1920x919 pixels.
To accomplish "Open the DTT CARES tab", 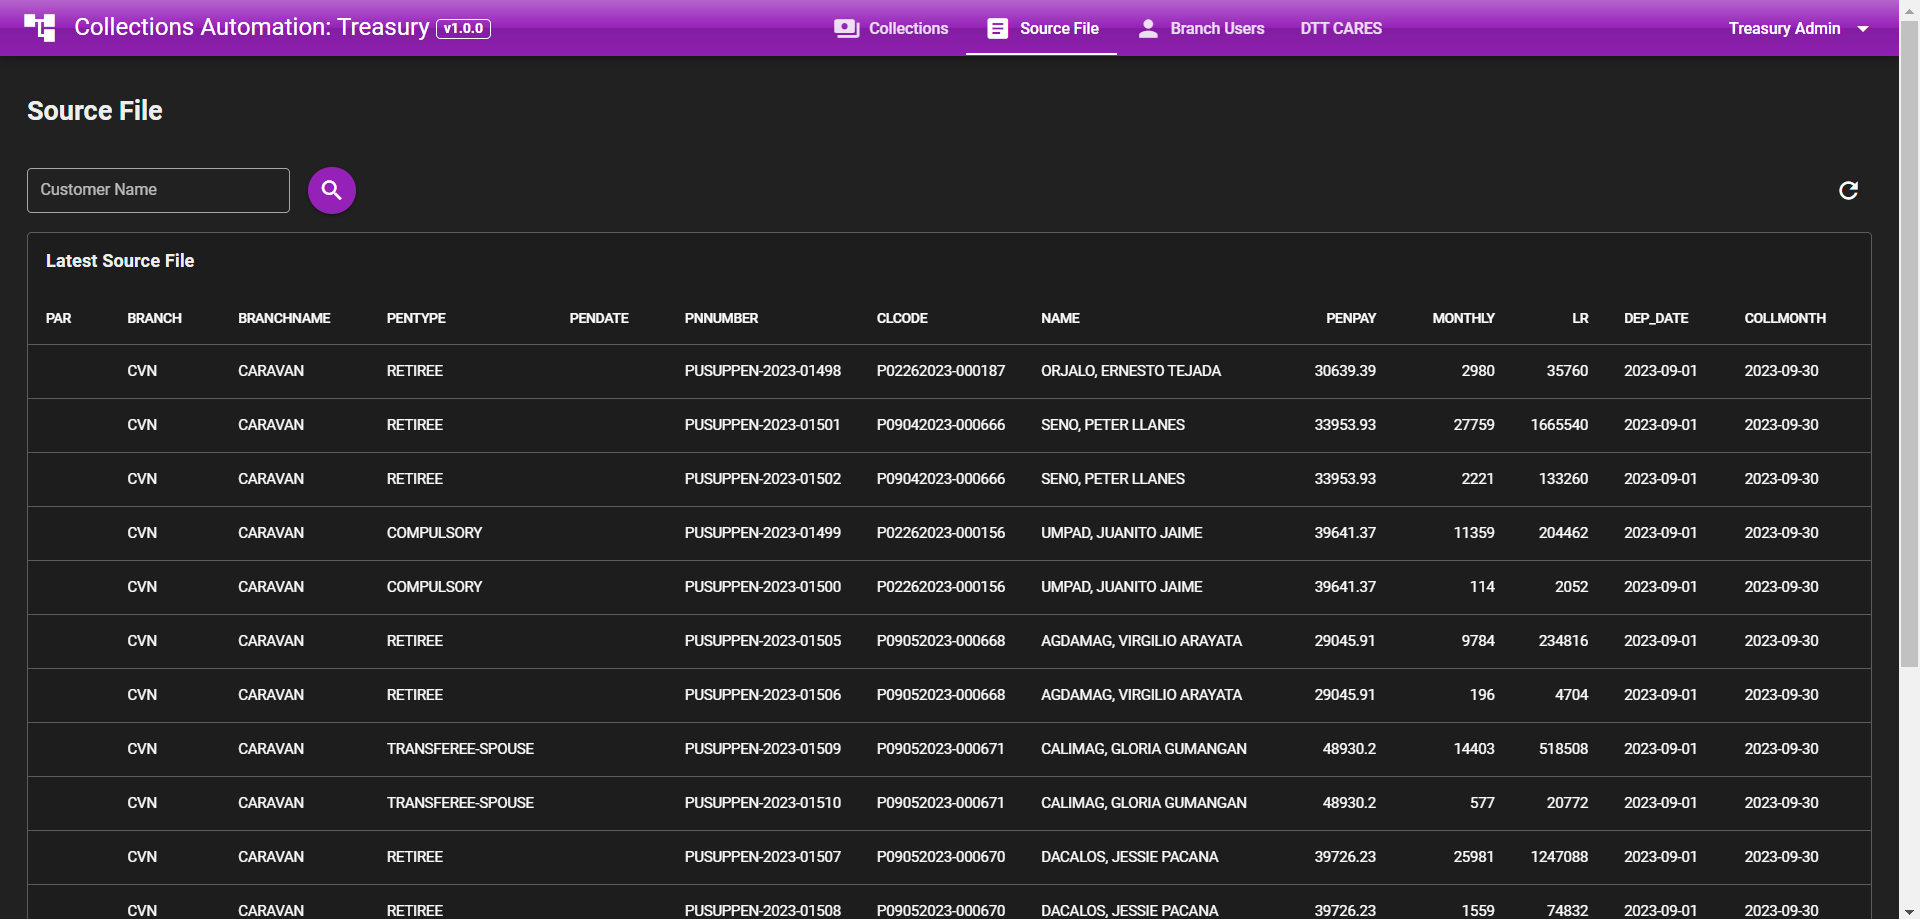I will tap(1341, 28).
